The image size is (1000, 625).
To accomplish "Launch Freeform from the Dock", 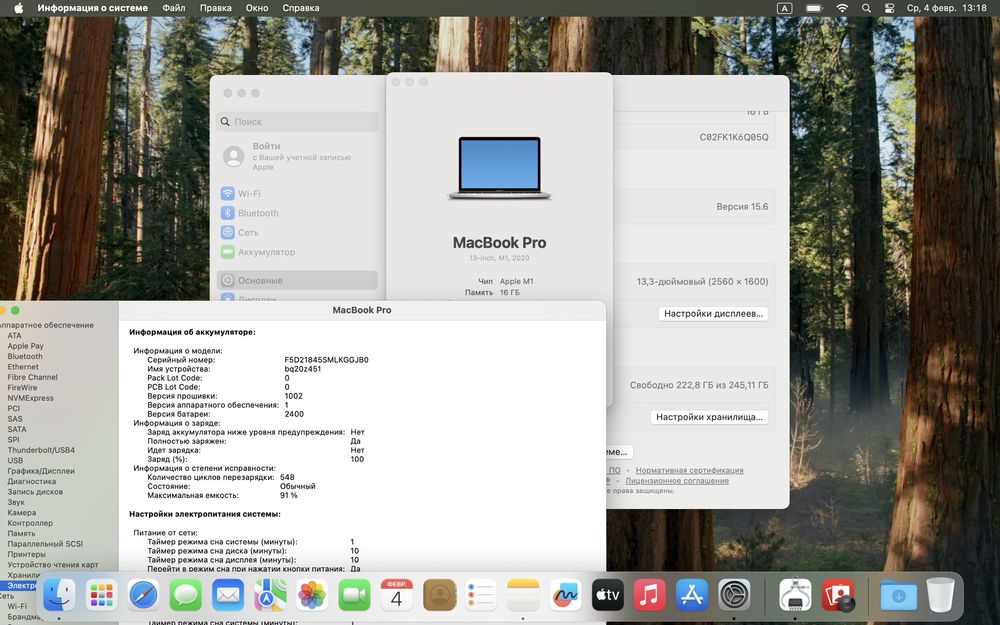I will (565, 596).
